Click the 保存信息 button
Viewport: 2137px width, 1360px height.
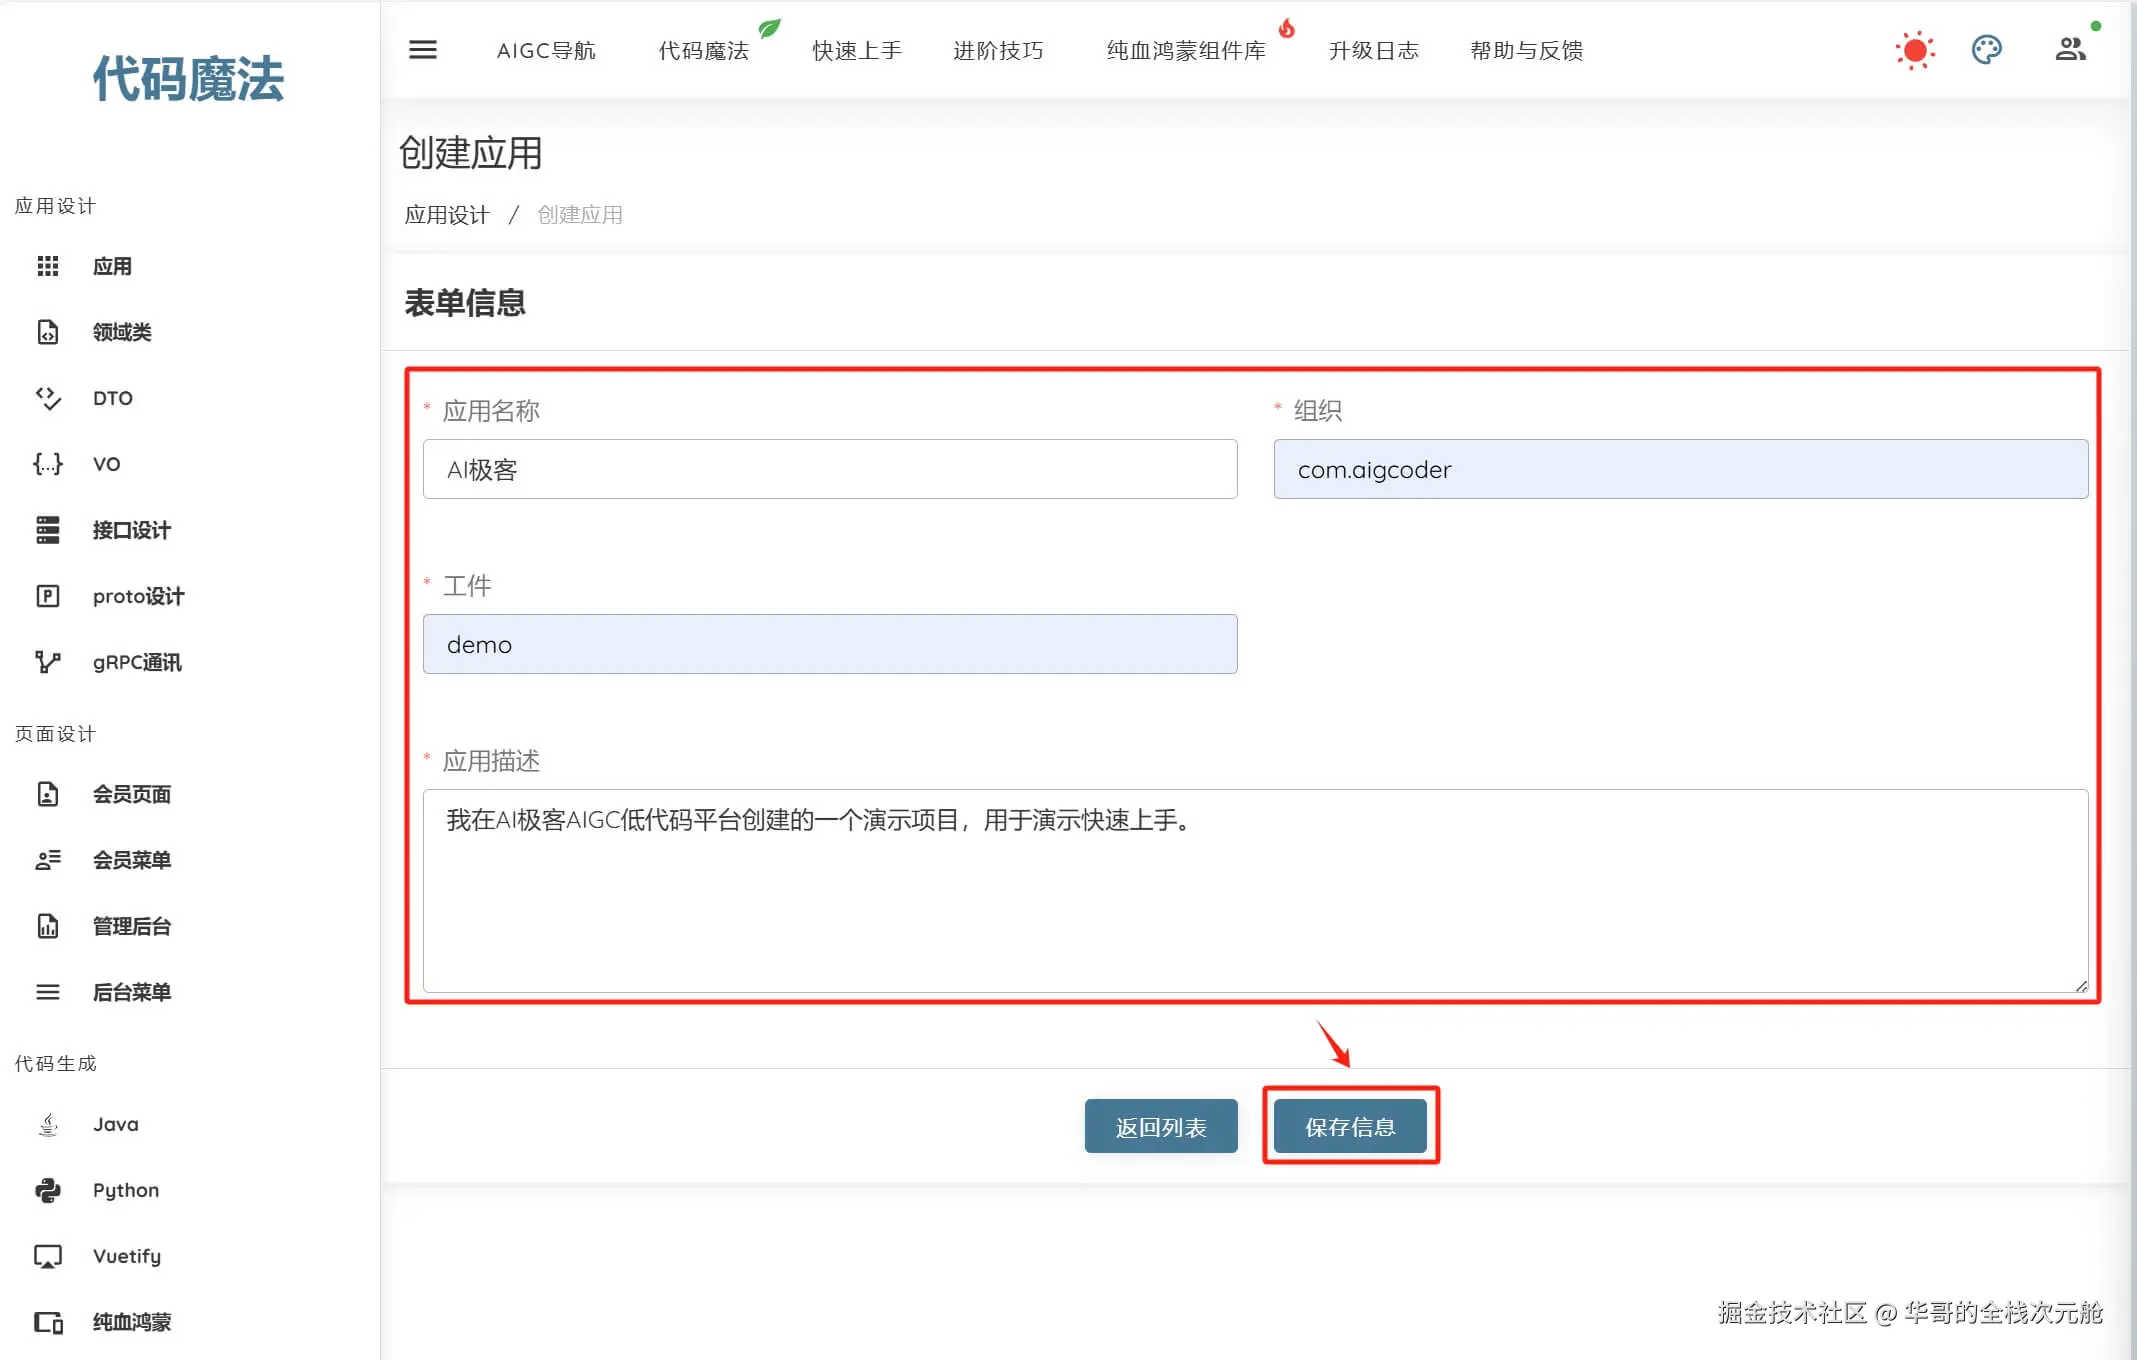(x=1350, y=1127)
